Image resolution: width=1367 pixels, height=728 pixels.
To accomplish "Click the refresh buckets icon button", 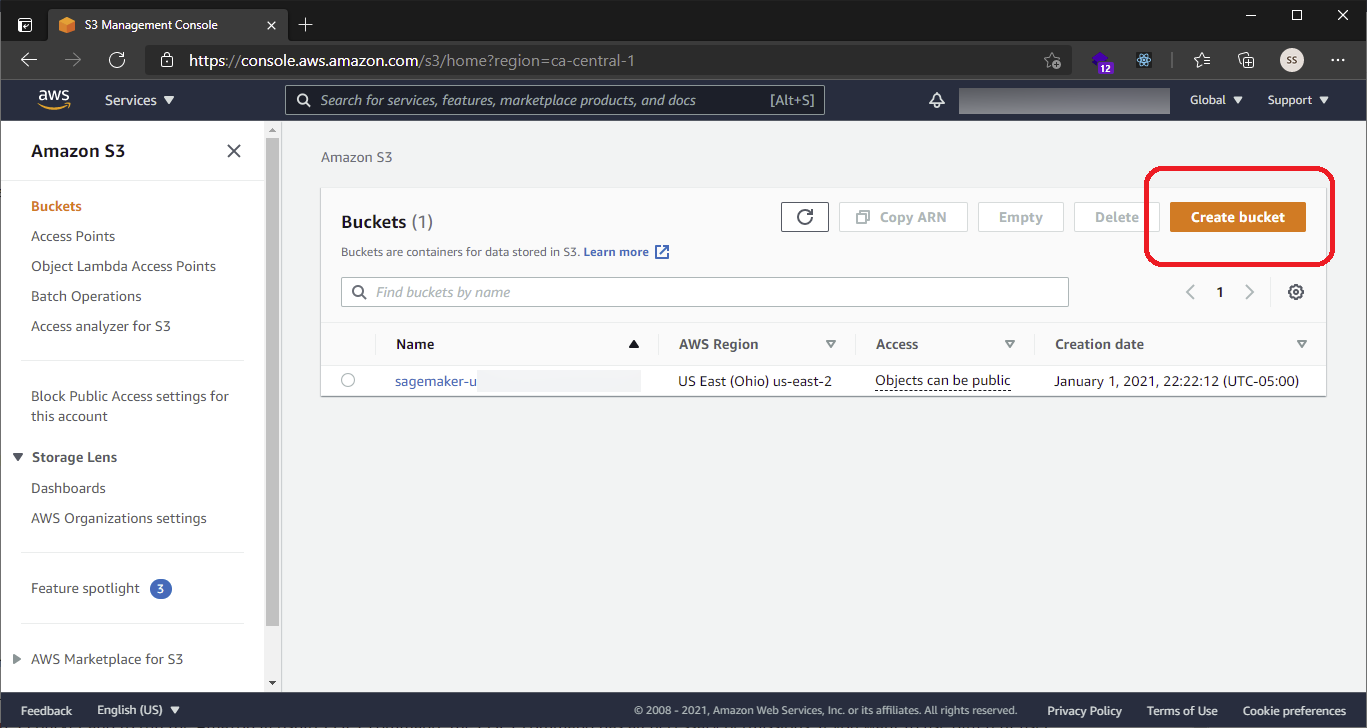I will pyautogui.click(x=804, y=217).
